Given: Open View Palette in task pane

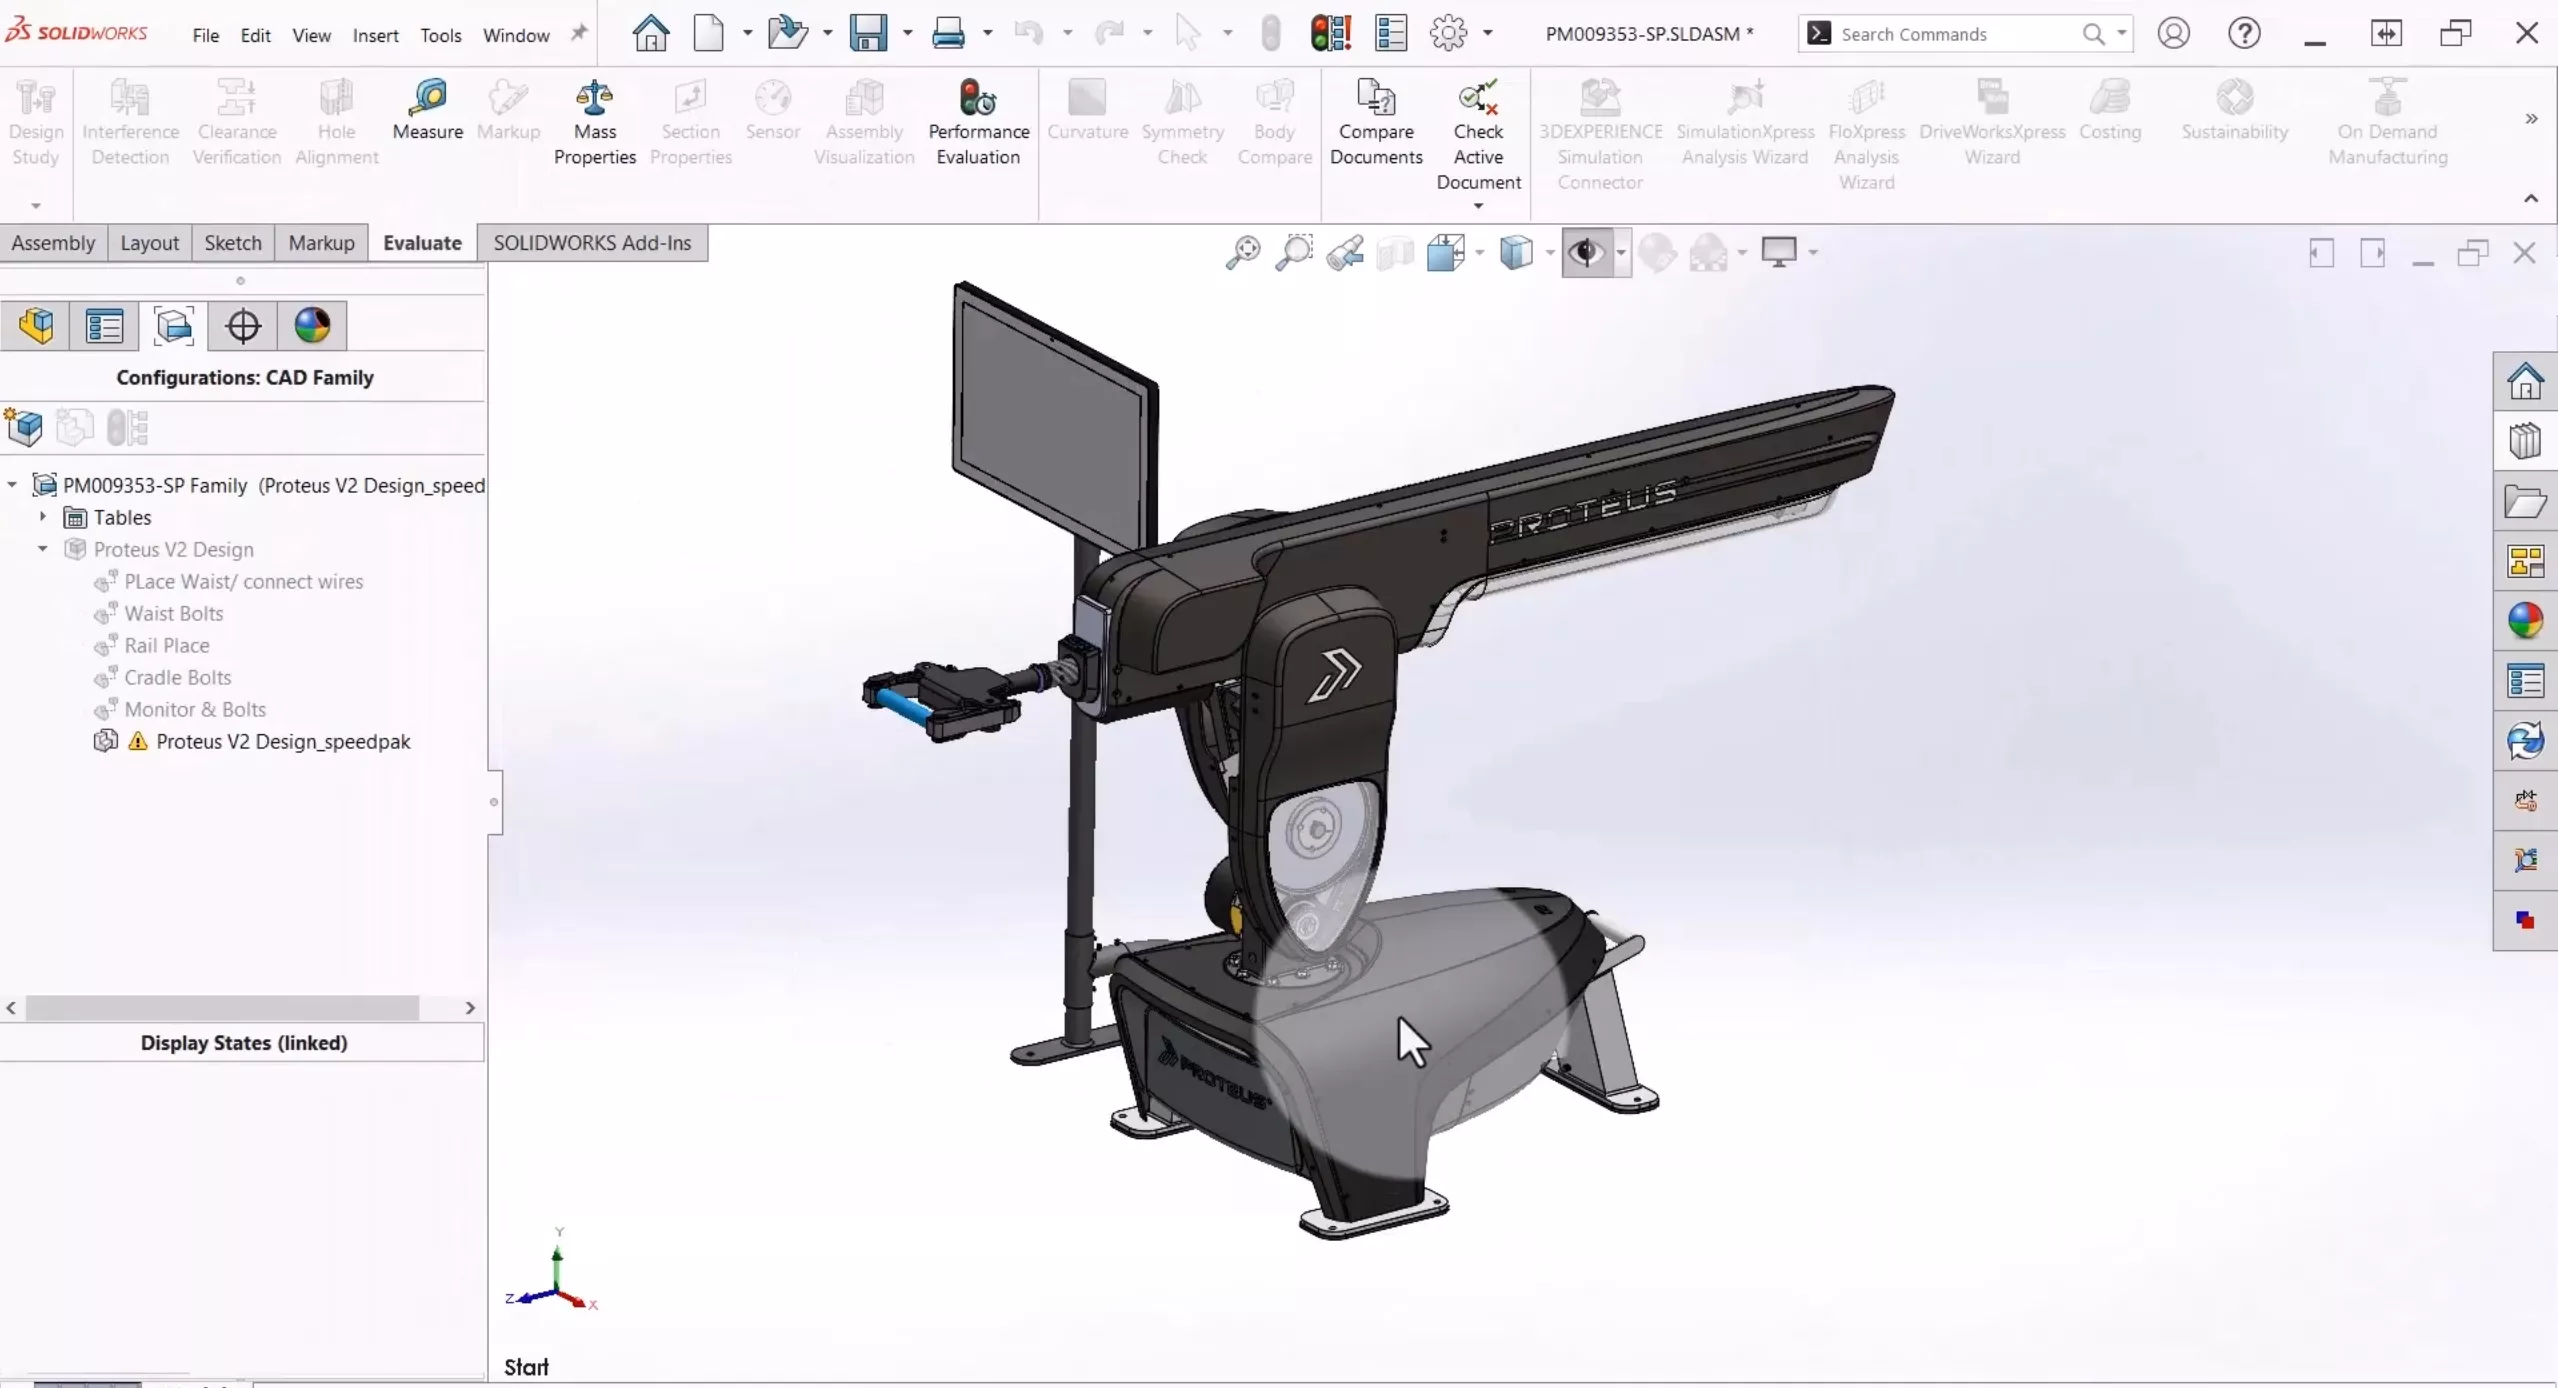Looking at the screenshot, I should [2525, 561].
